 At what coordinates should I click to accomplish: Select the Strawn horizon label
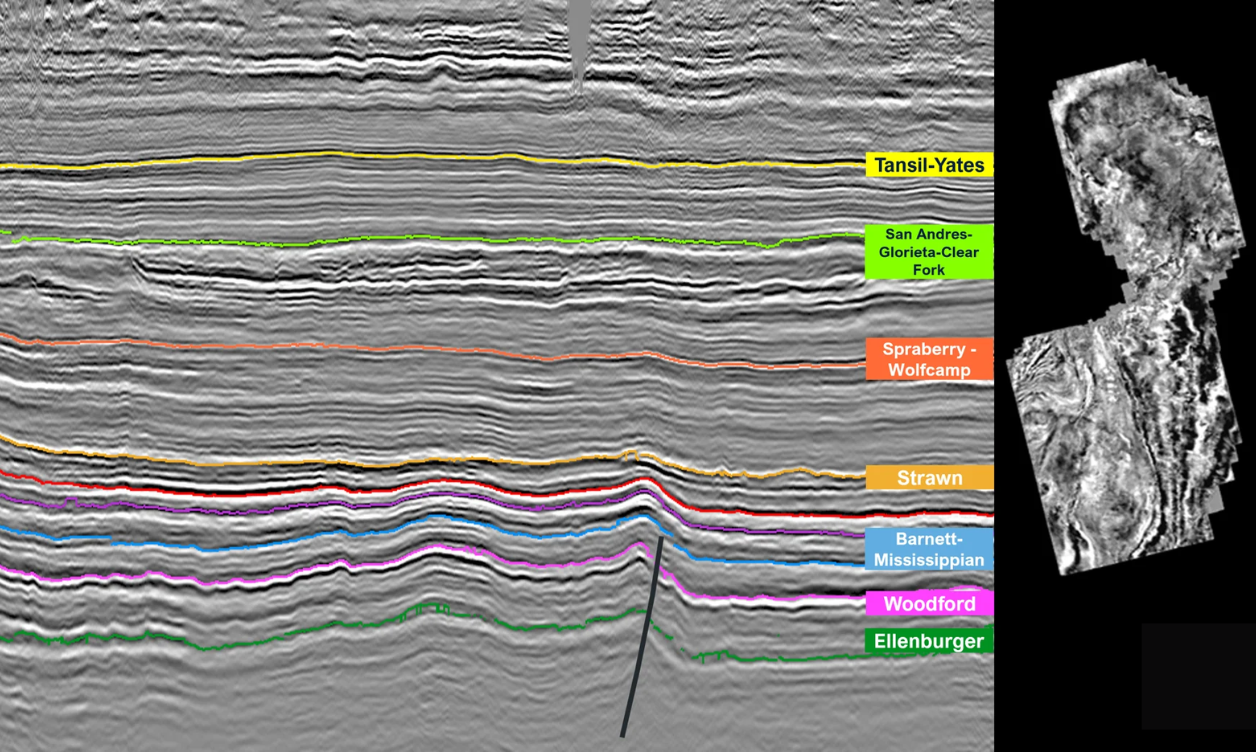929,478
